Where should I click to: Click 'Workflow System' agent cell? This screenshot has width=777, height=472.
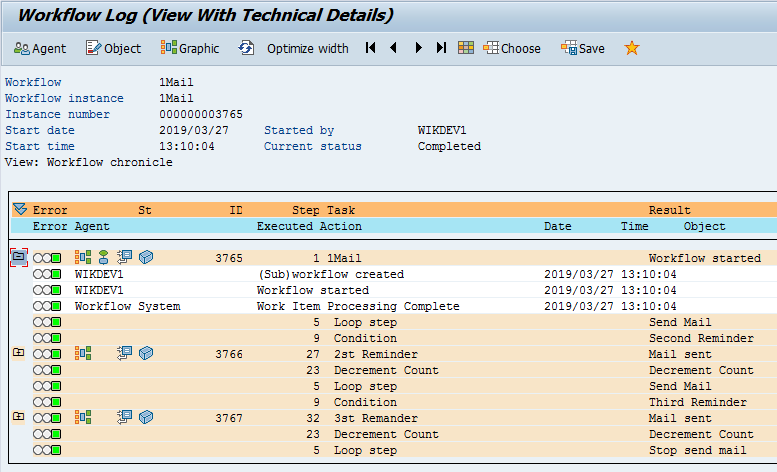point(127,306)
